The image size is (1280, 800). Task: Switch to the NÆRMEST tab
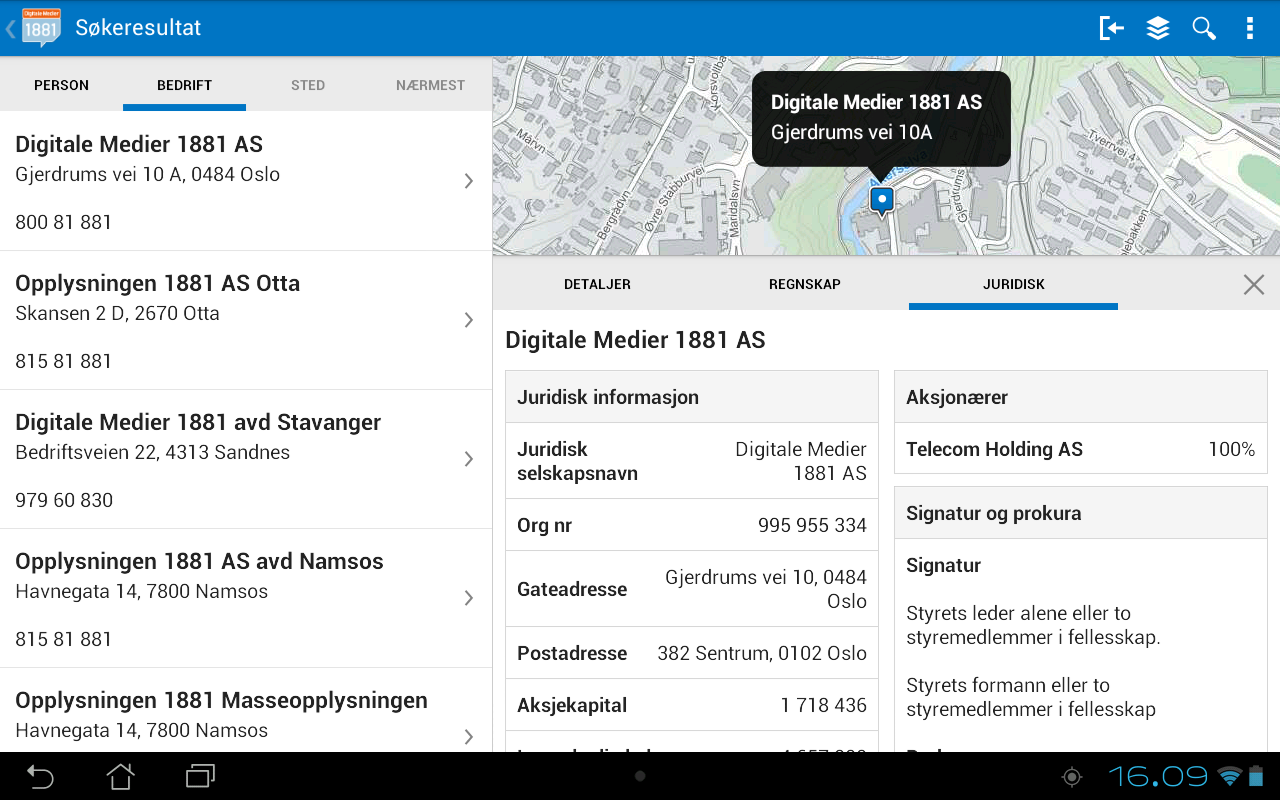tap(431, 85)
